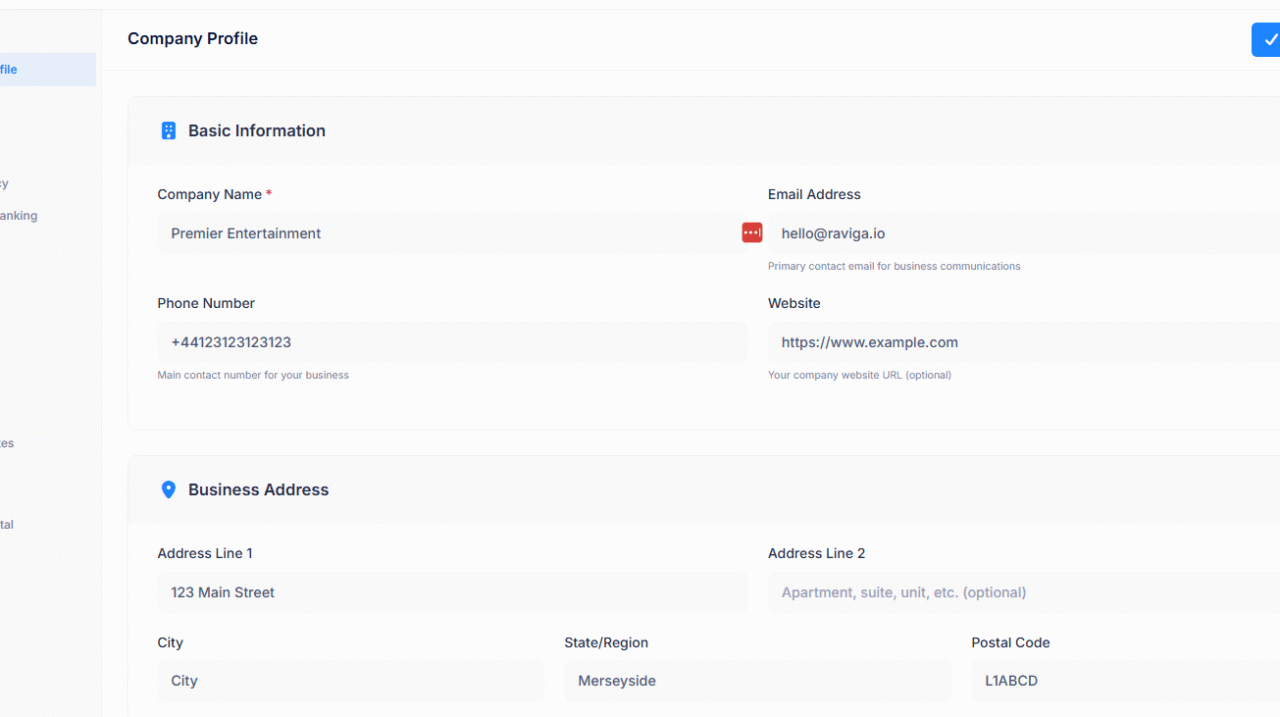Click the Basic Information building icon
The width and height of the screenshot is (1280, 717).
[x=168, y=130]
